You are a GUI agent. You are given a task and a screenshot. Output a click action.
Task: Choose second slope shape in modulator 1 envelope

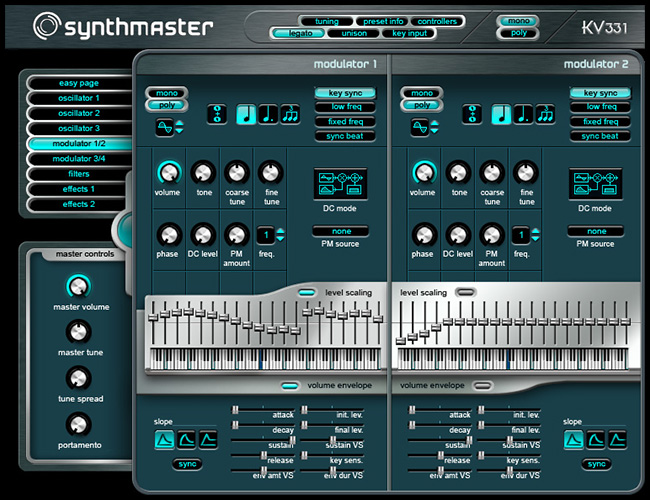point(187,440)
